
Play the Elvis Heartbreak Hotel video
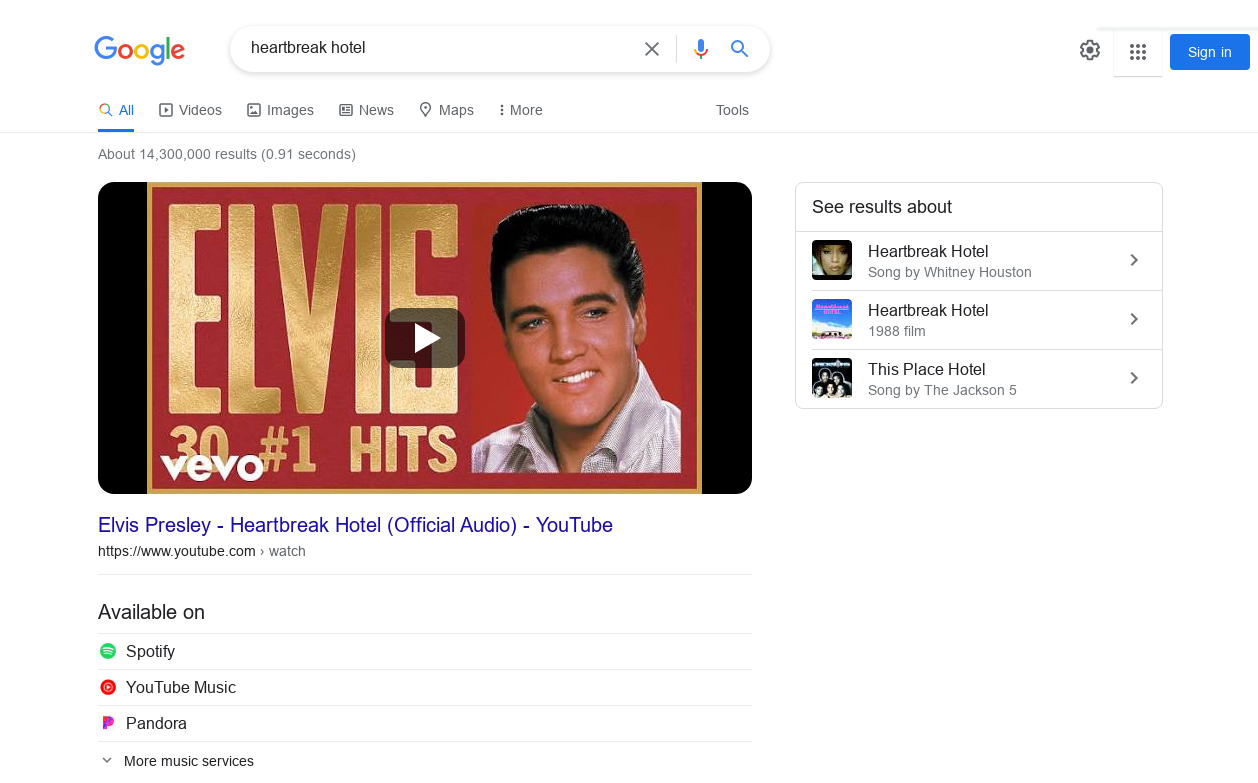click(425, 338)
